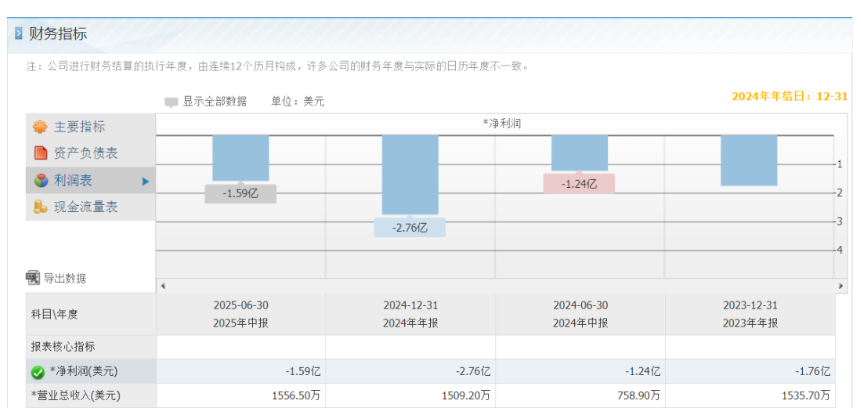Select the *营业总收入(美元) row label
The width and height of the screenshot is (861, 419).
pyautogui.click(x=91, y=395)
